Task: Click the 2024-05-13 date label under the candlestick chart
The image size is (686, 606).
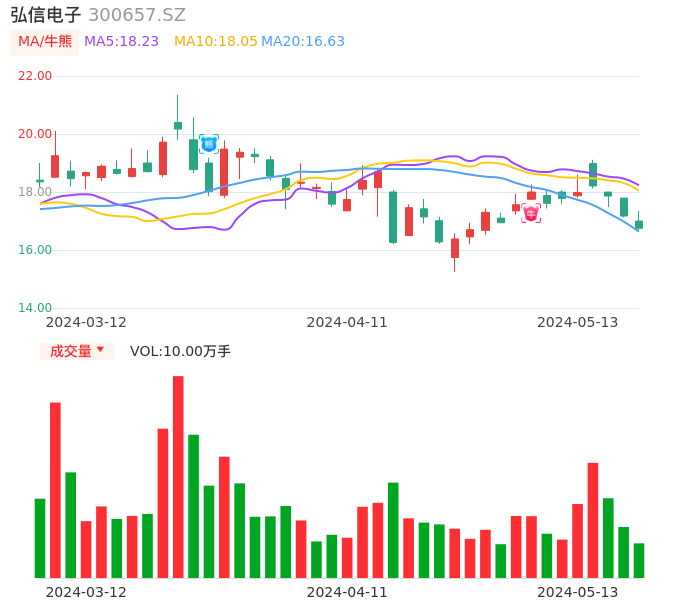Action: [578, 322]
